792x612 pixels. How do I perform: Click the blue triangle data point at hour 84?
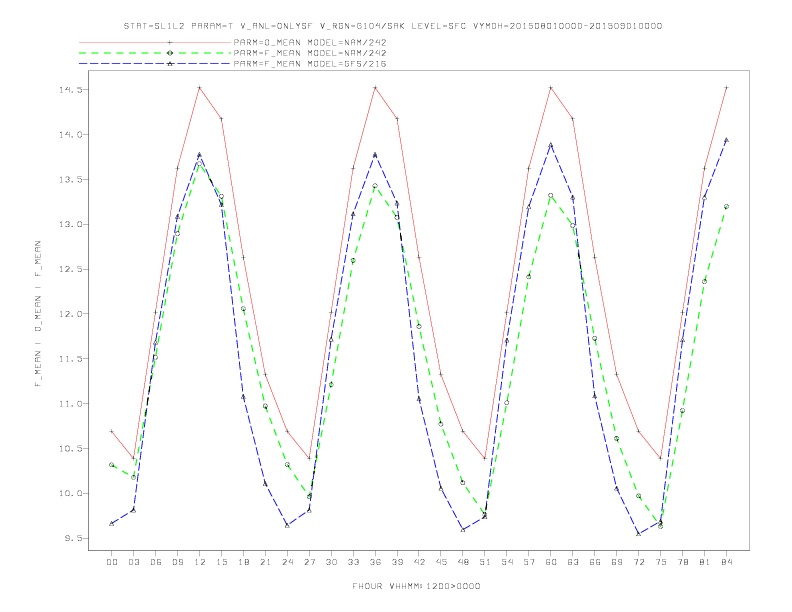pyautogui.click(x=727, y=140)
